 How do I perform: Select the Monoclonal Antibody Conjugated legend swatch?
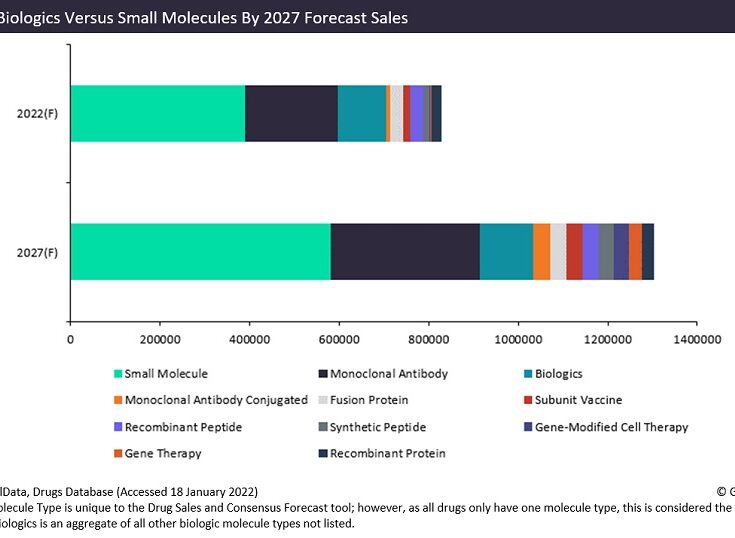point(117,400)
